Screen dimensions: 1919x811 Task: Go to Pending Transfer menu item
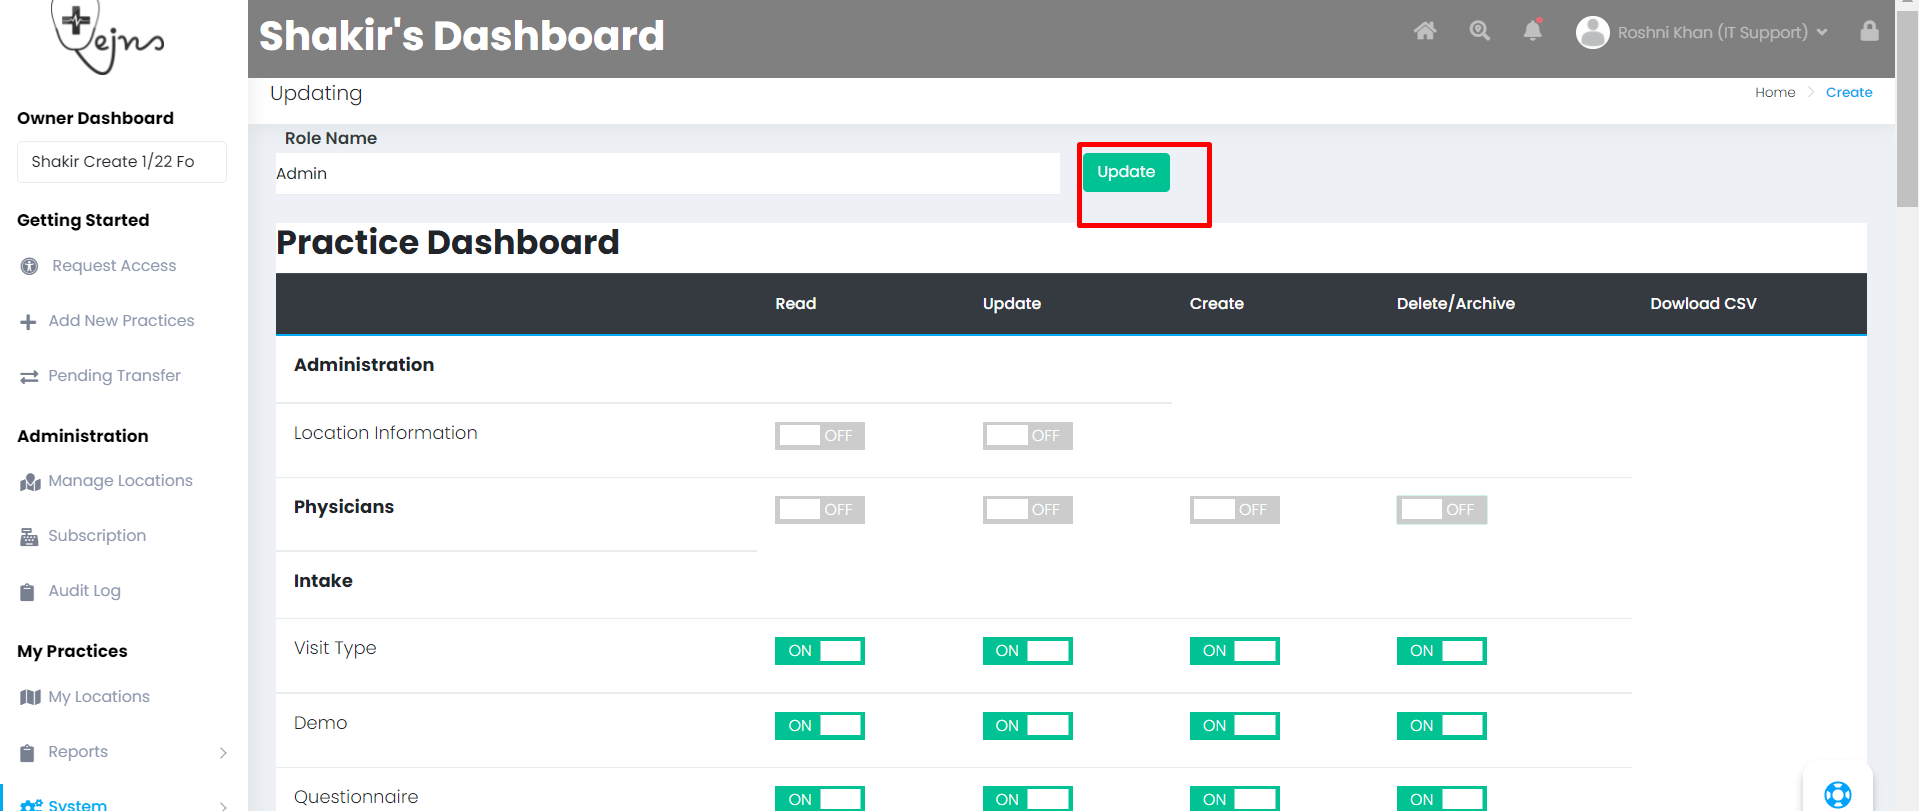114,376
